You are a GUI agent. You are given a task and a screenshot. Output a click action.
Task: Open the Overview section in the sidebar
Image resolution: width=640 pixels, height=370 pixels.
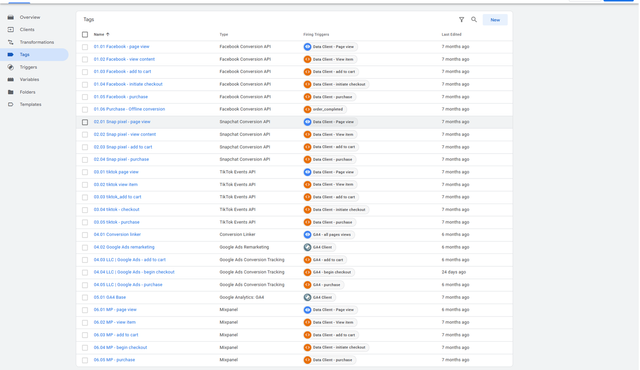pos(30,17)
